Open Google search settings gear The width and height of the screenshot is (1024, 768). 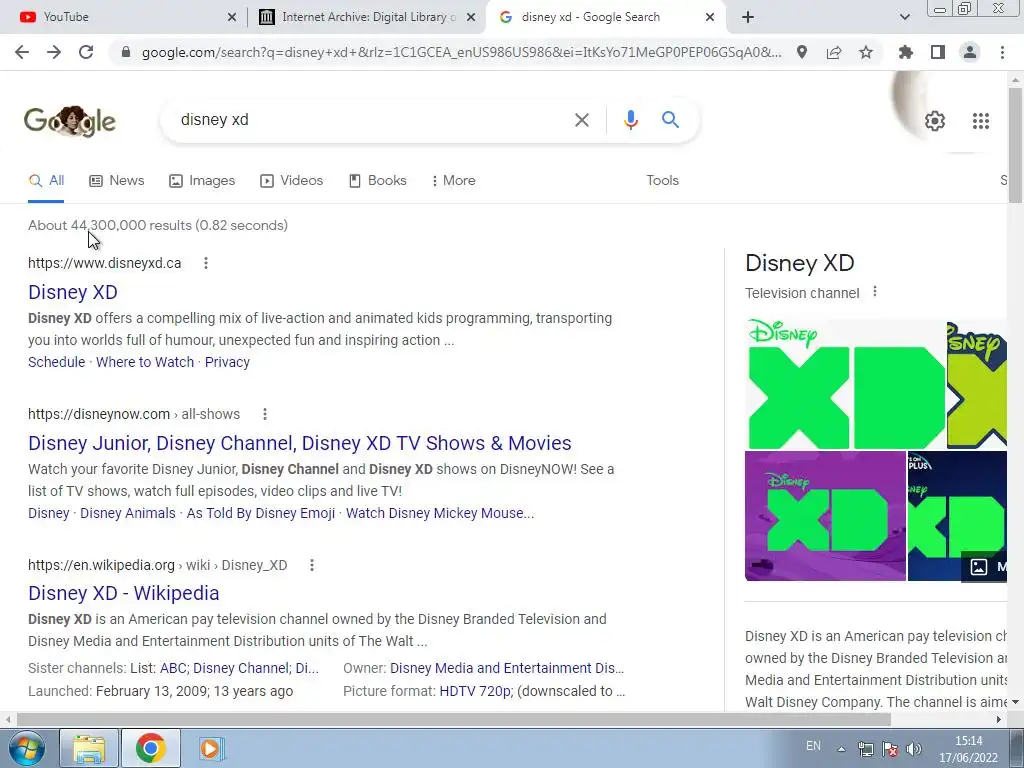pyautogui.click(x=935, y=121)
